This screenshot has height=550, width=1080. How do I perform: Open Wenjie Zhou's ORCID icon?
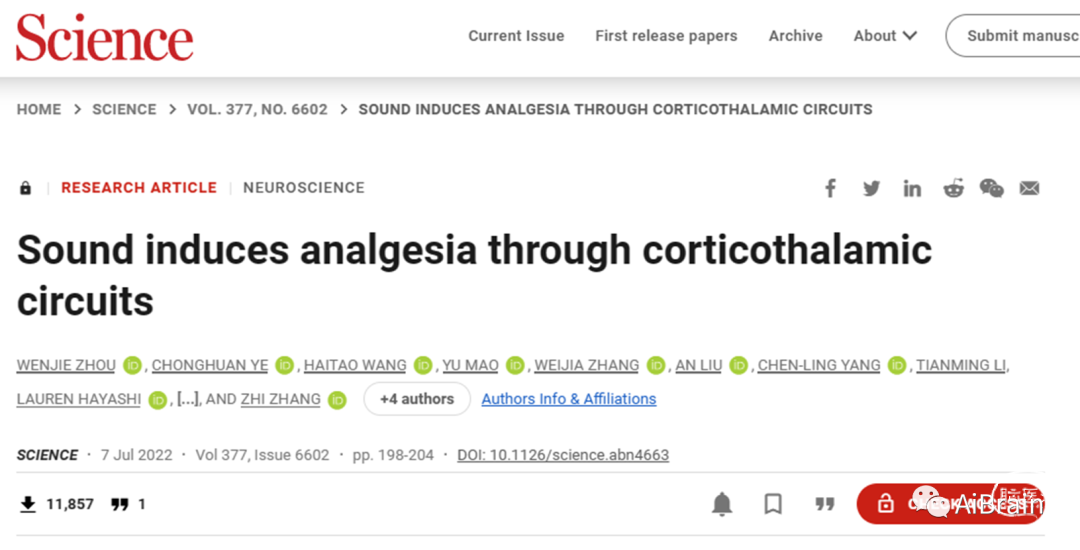[132, 366]
